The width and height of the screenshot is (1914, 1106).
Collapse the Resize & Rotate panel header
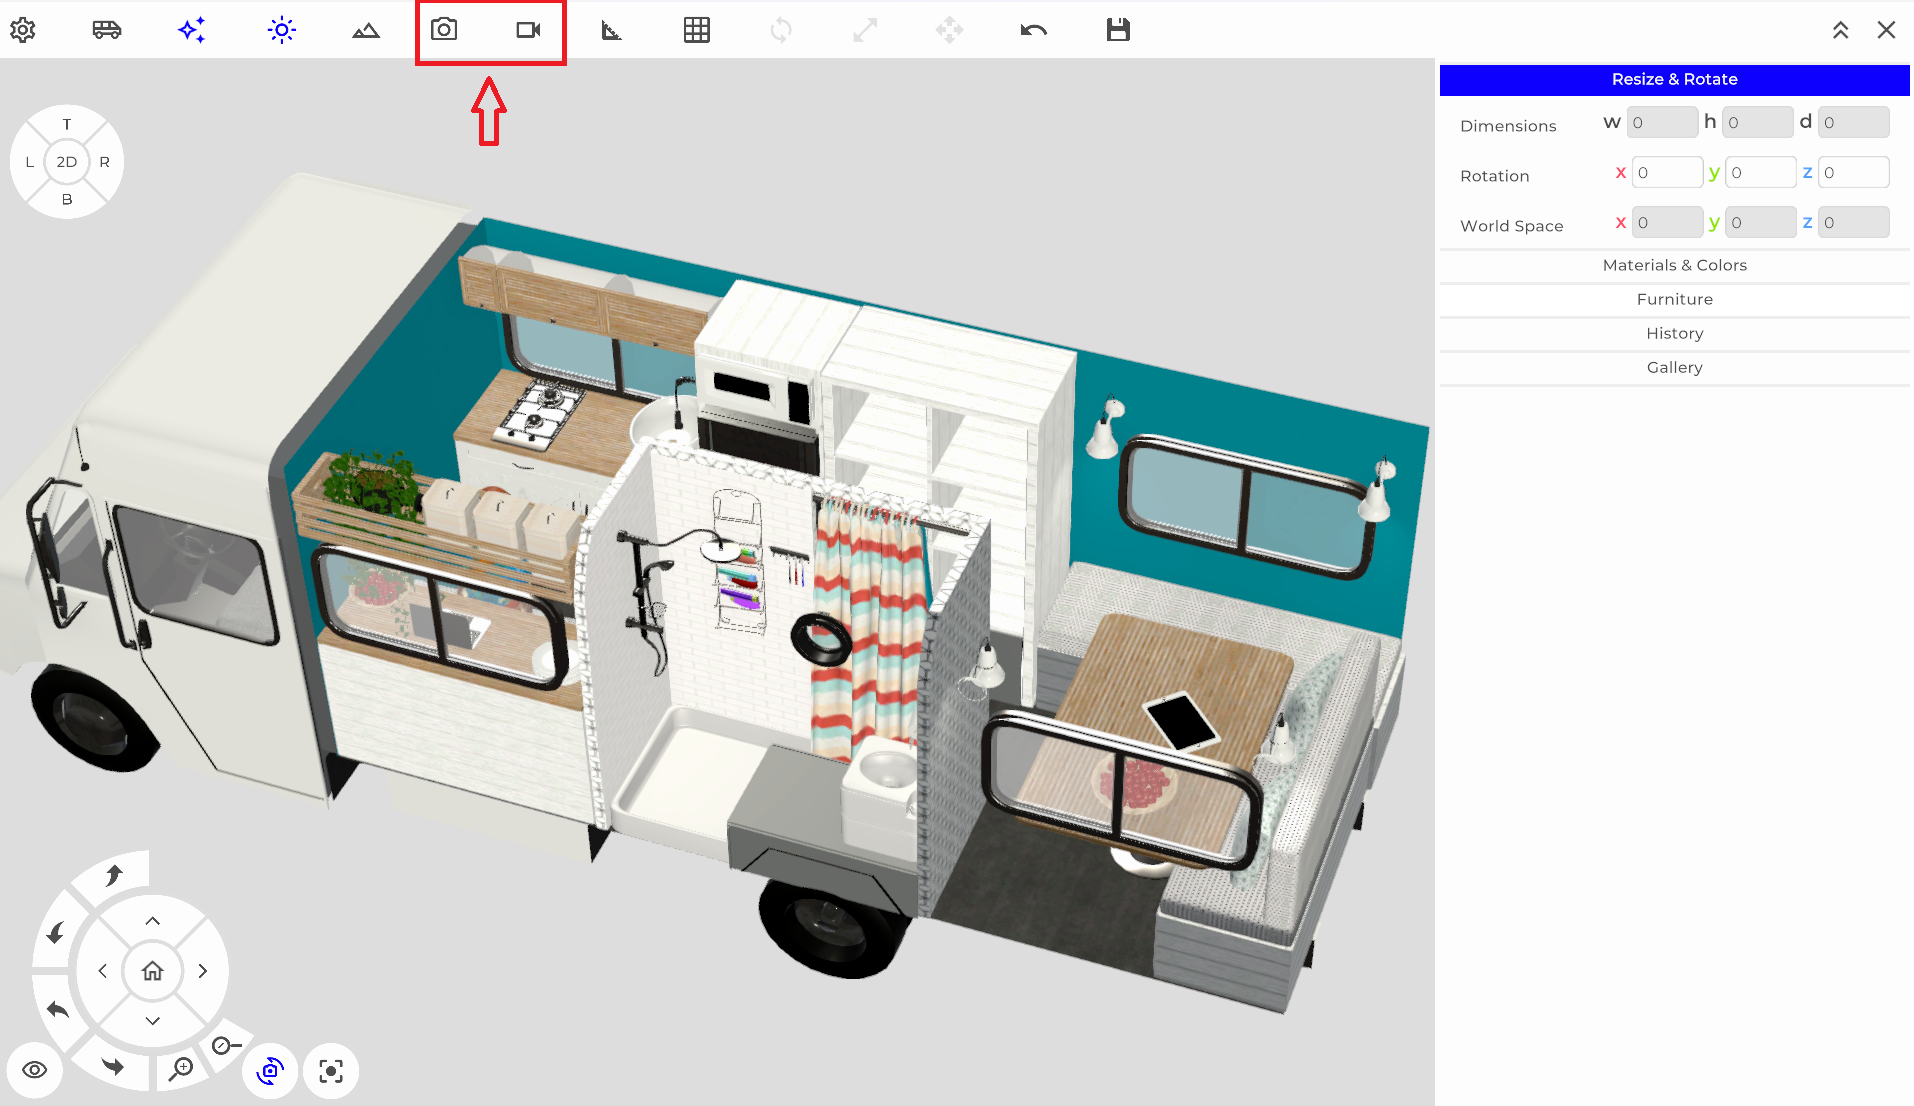point(1674,80)
